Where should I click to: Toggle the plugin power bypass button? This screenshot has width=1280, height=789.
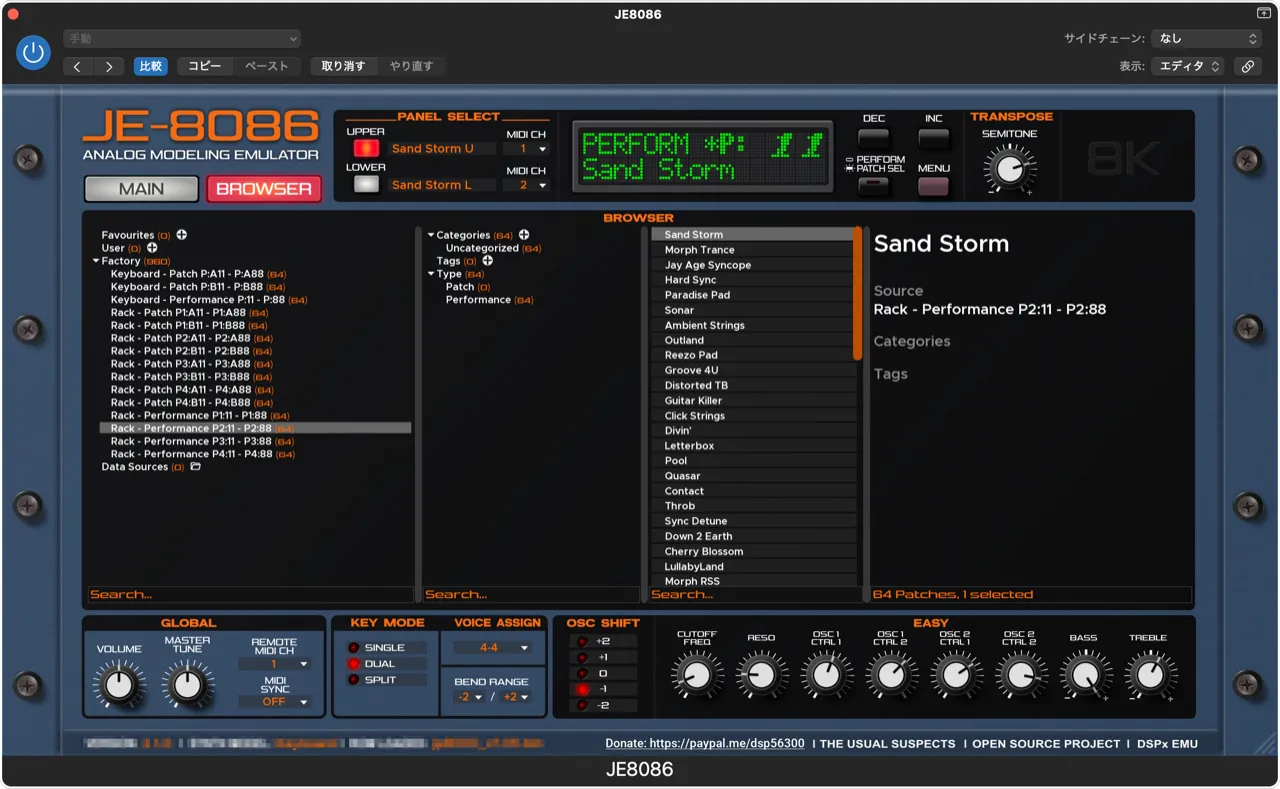[33, 53]
